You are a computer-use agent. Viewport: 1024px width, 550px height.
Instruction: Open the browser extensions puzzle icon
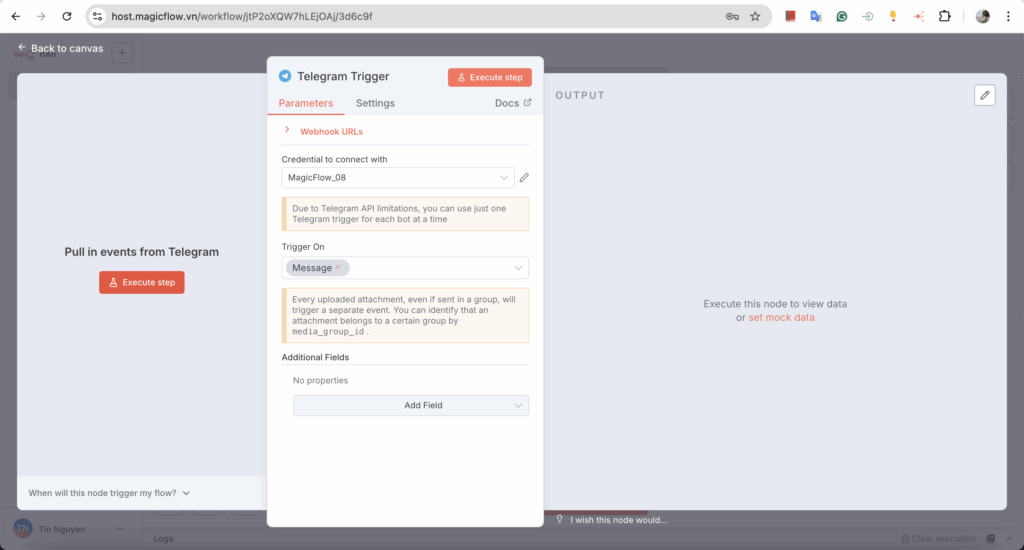click(x=944, y=16)
